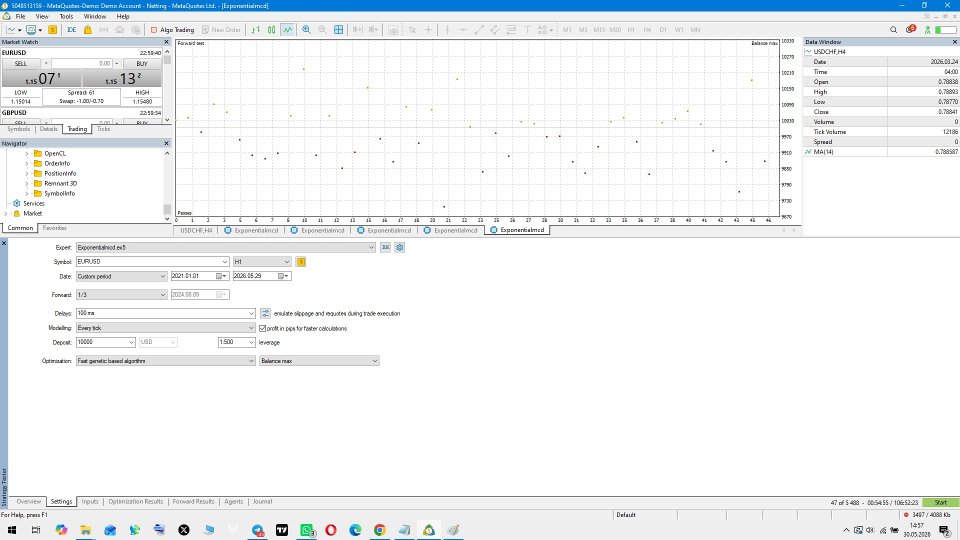Click the tile windows grid icon
Screen dimensions: 960x540
coord(339,29)
